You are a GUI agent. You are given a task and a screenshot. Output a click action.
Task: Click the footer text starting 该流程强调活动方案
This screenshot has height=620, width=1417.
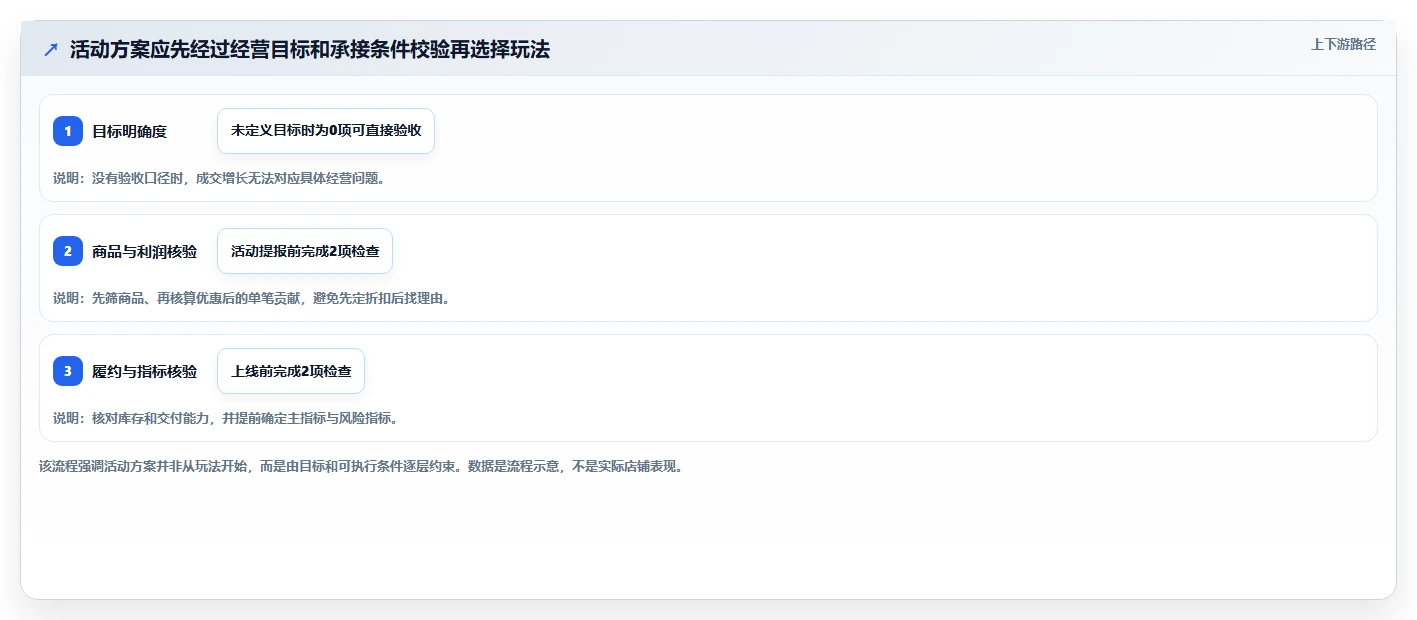[361, 466]
